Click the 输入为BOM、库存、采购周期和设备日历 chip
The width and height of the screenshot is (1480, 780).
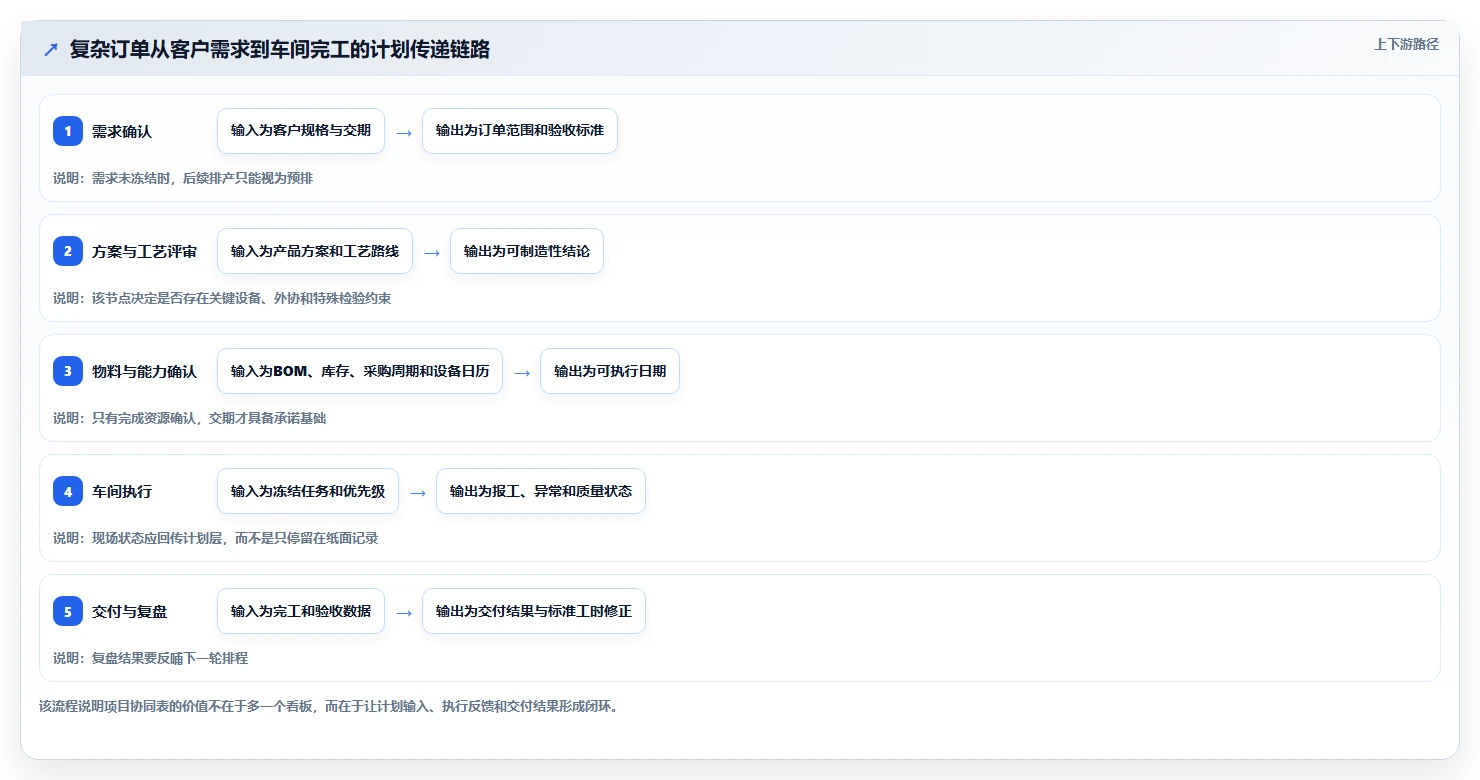tap(360, 371)
